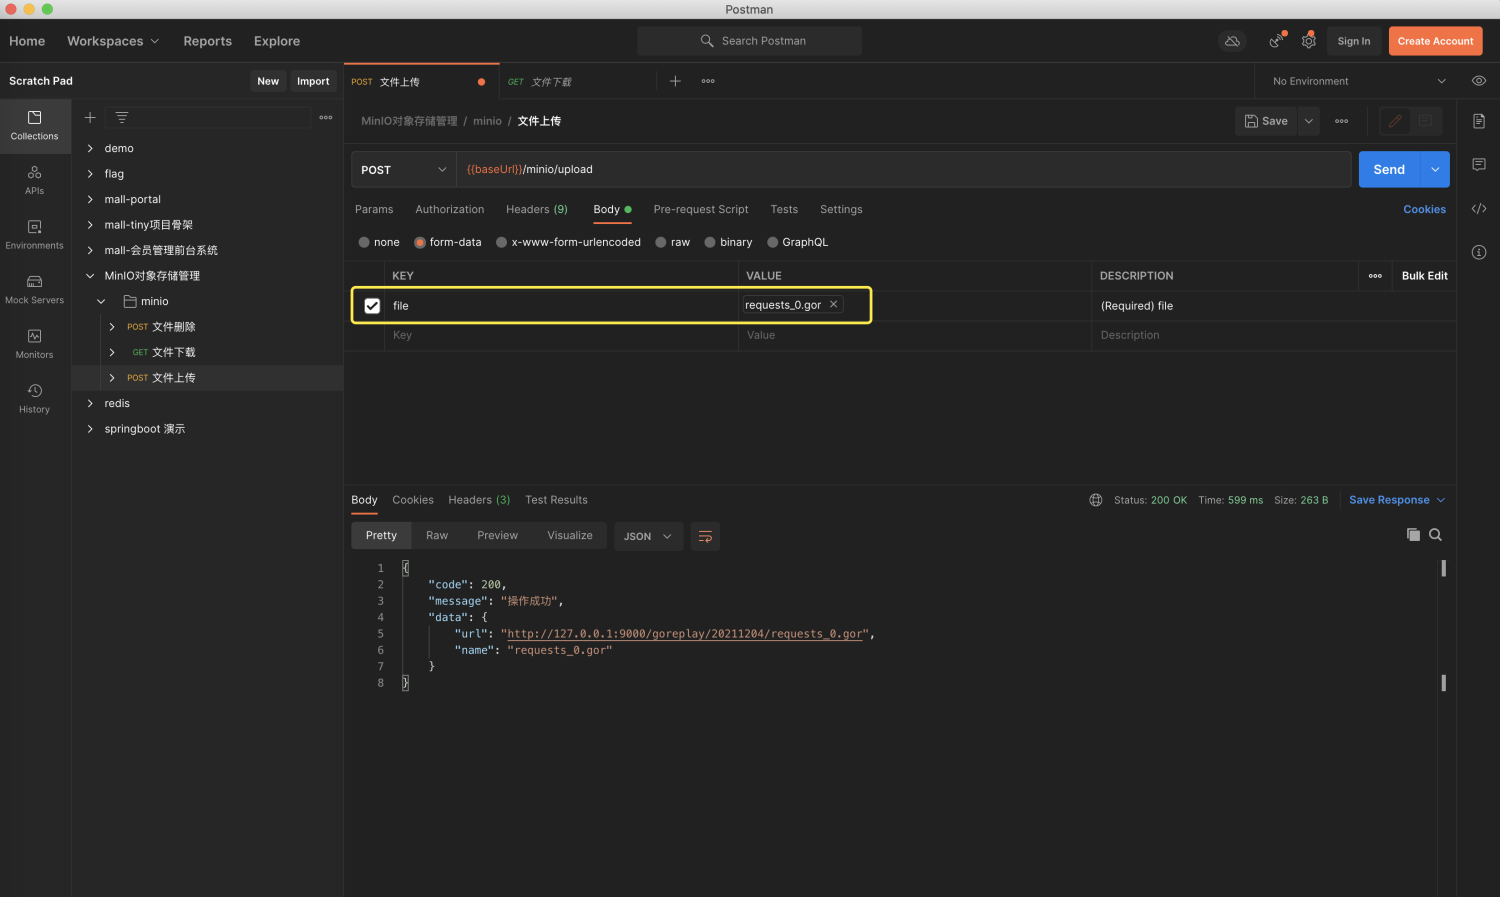
Task: Switch to the Pre-request Script tab
Action: pos(701,209)
